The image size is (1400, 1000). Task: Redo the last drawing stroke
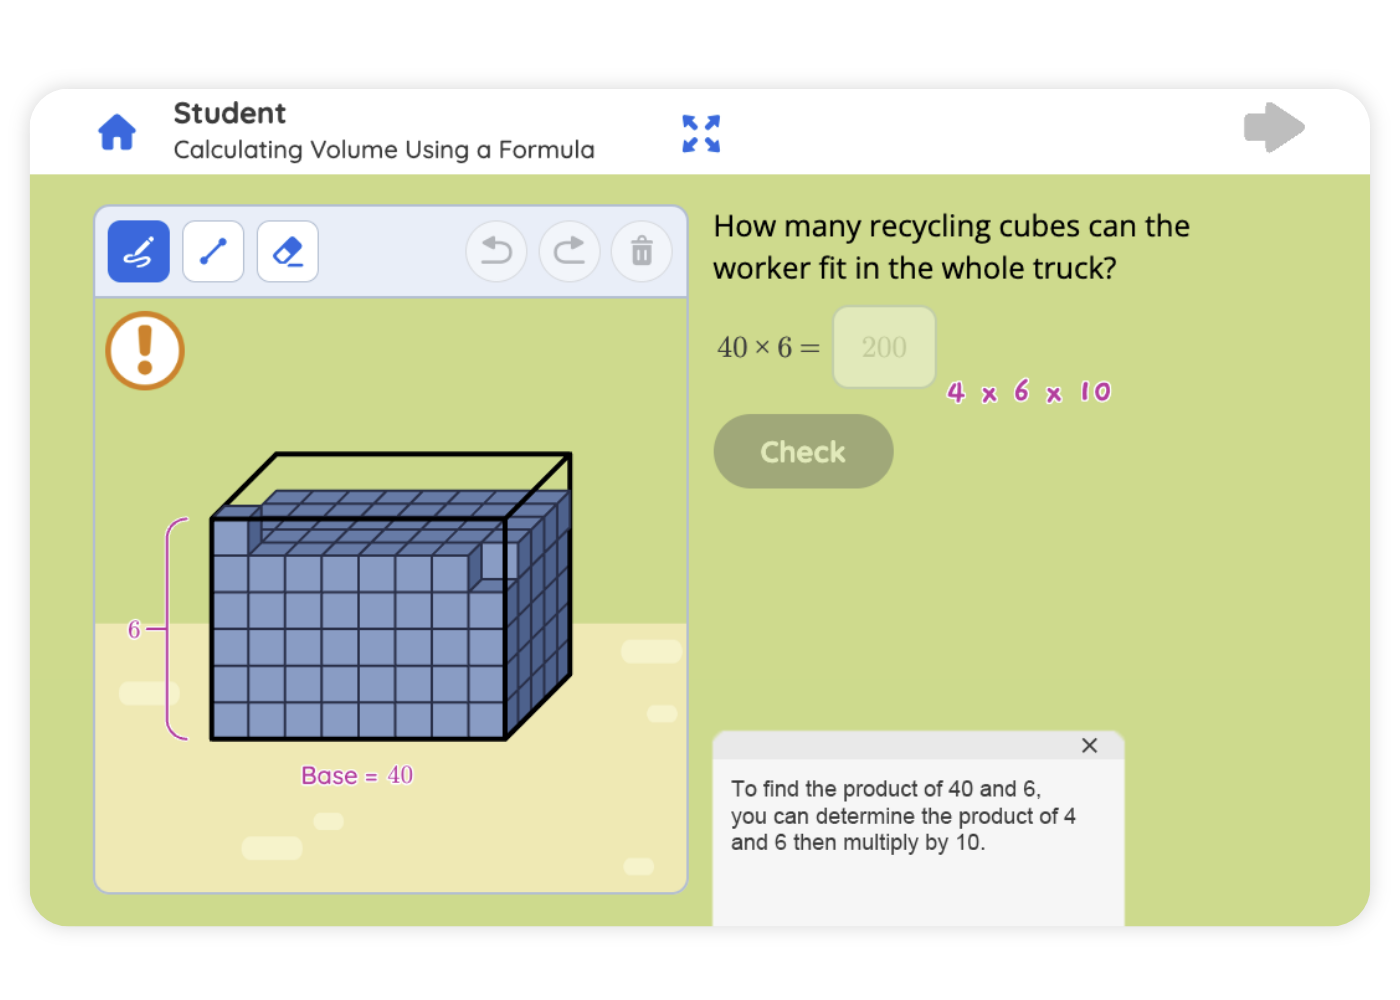[x=569, y=251]
